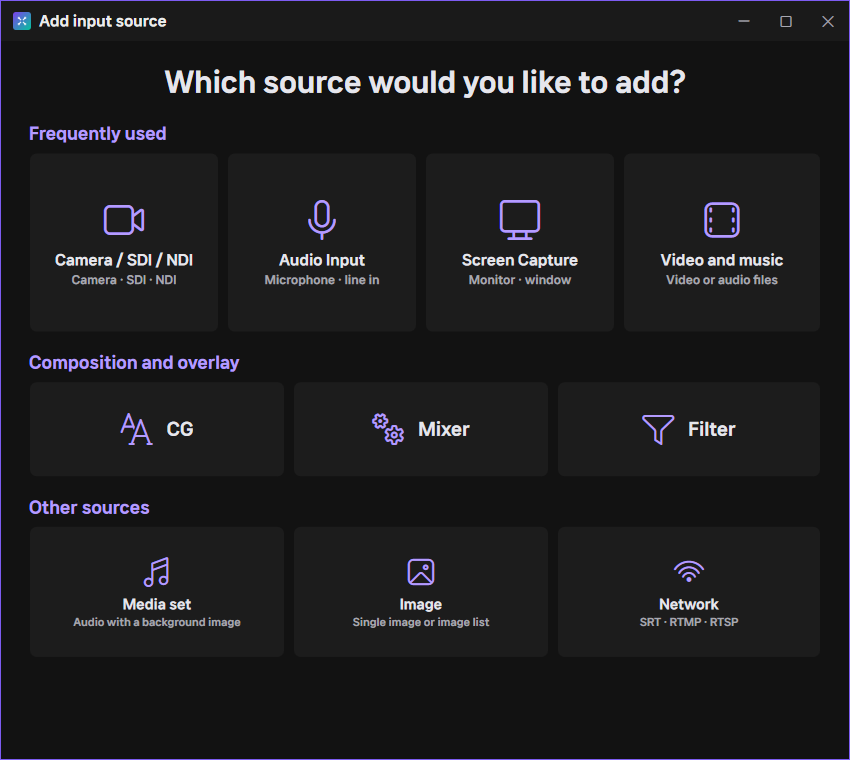Click the 'Composition and overlay' heading

pos(134,362)
